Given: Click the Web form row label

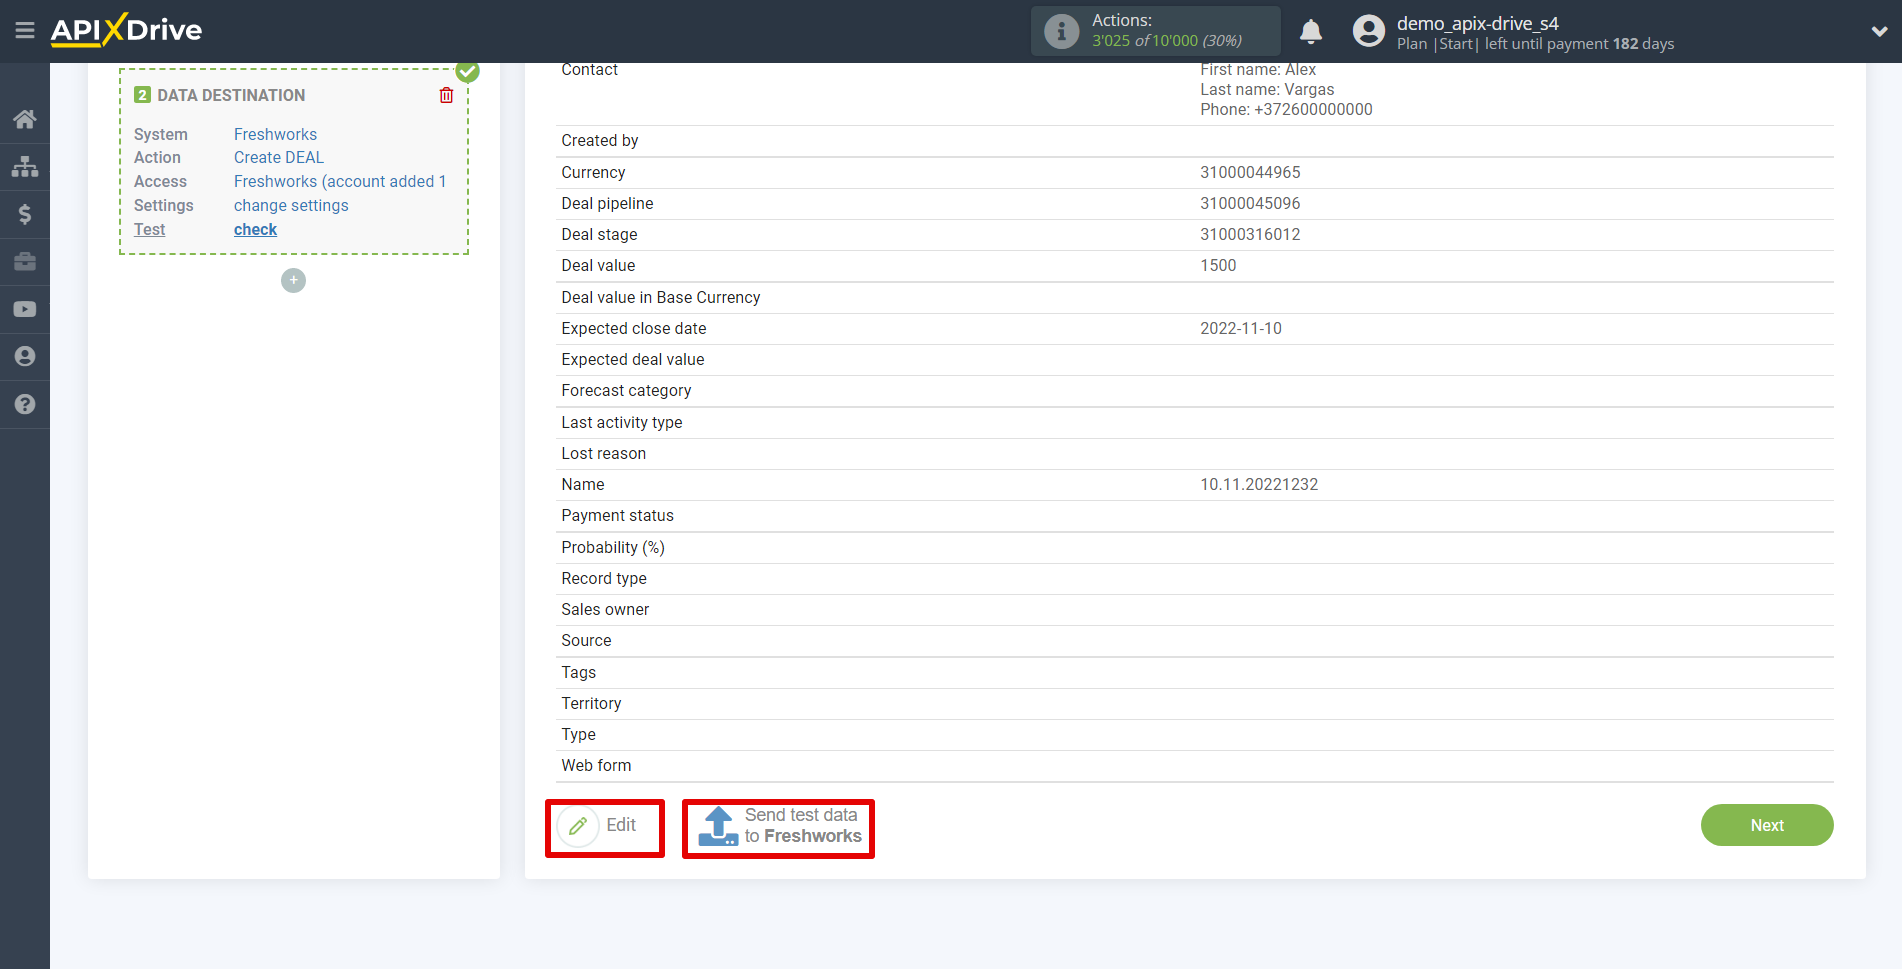Looking at the screenshot, I should (x=596, y=765).
